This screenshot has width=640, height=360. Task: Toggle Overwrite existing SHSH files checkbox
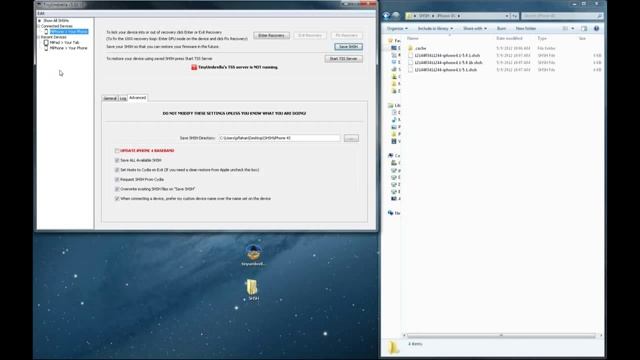click(x=117, y=189)
